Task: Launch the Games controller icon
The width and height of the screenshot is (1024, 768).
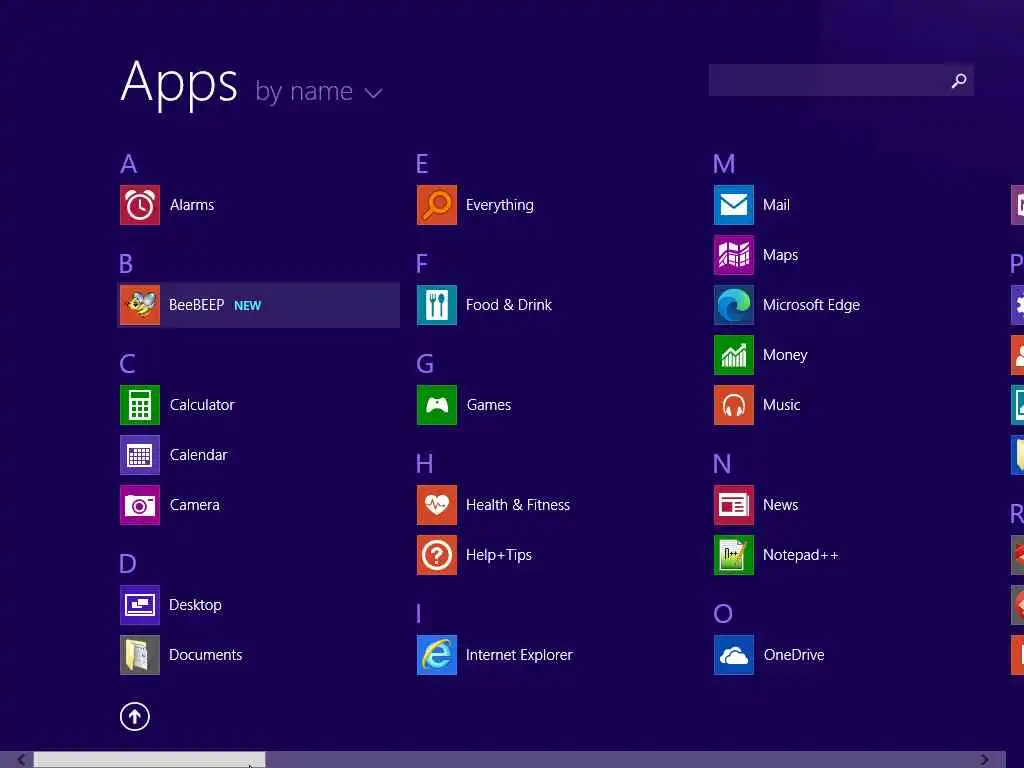Action: [437, 405]
